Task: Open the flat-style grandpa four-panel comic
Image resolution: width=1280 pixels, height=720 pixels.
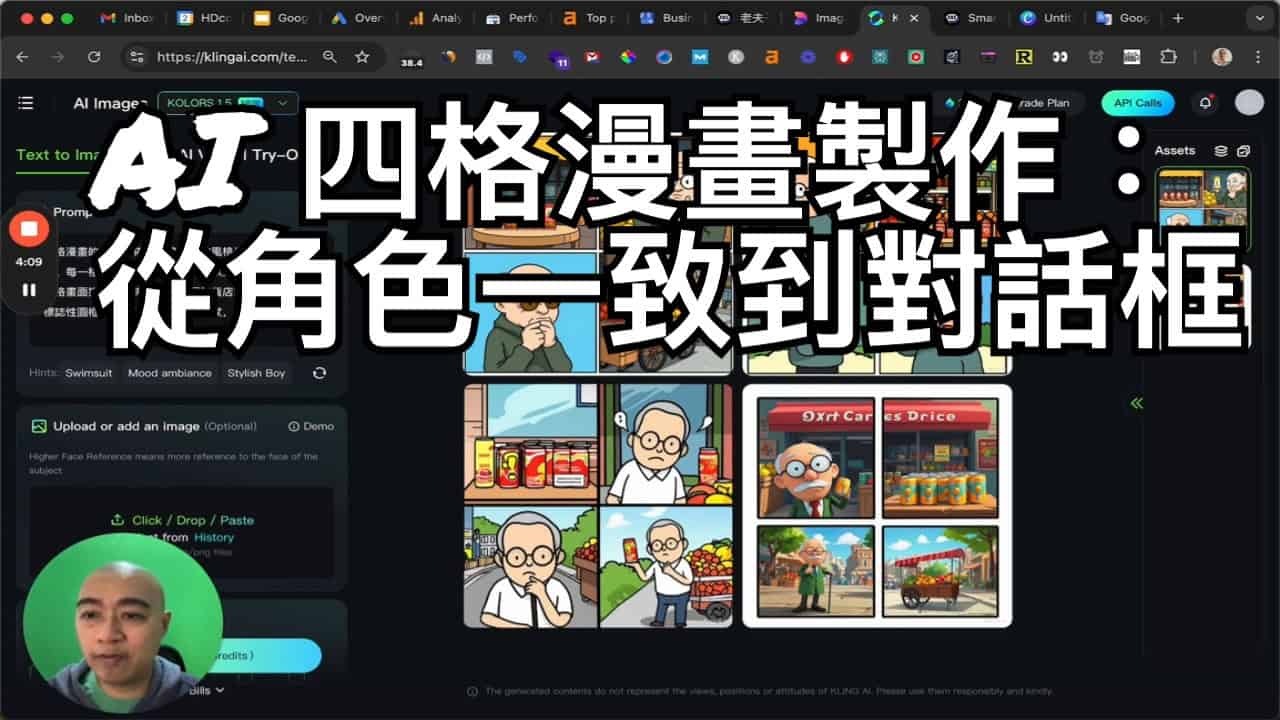Action: [598, 505]
